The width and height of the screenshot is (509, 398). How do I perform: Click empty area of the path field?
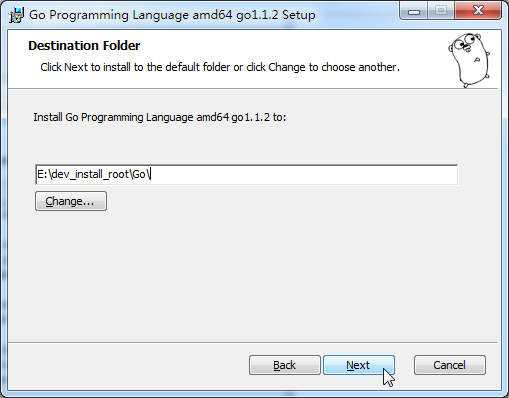pyautogui.click(x=303, y=174)
